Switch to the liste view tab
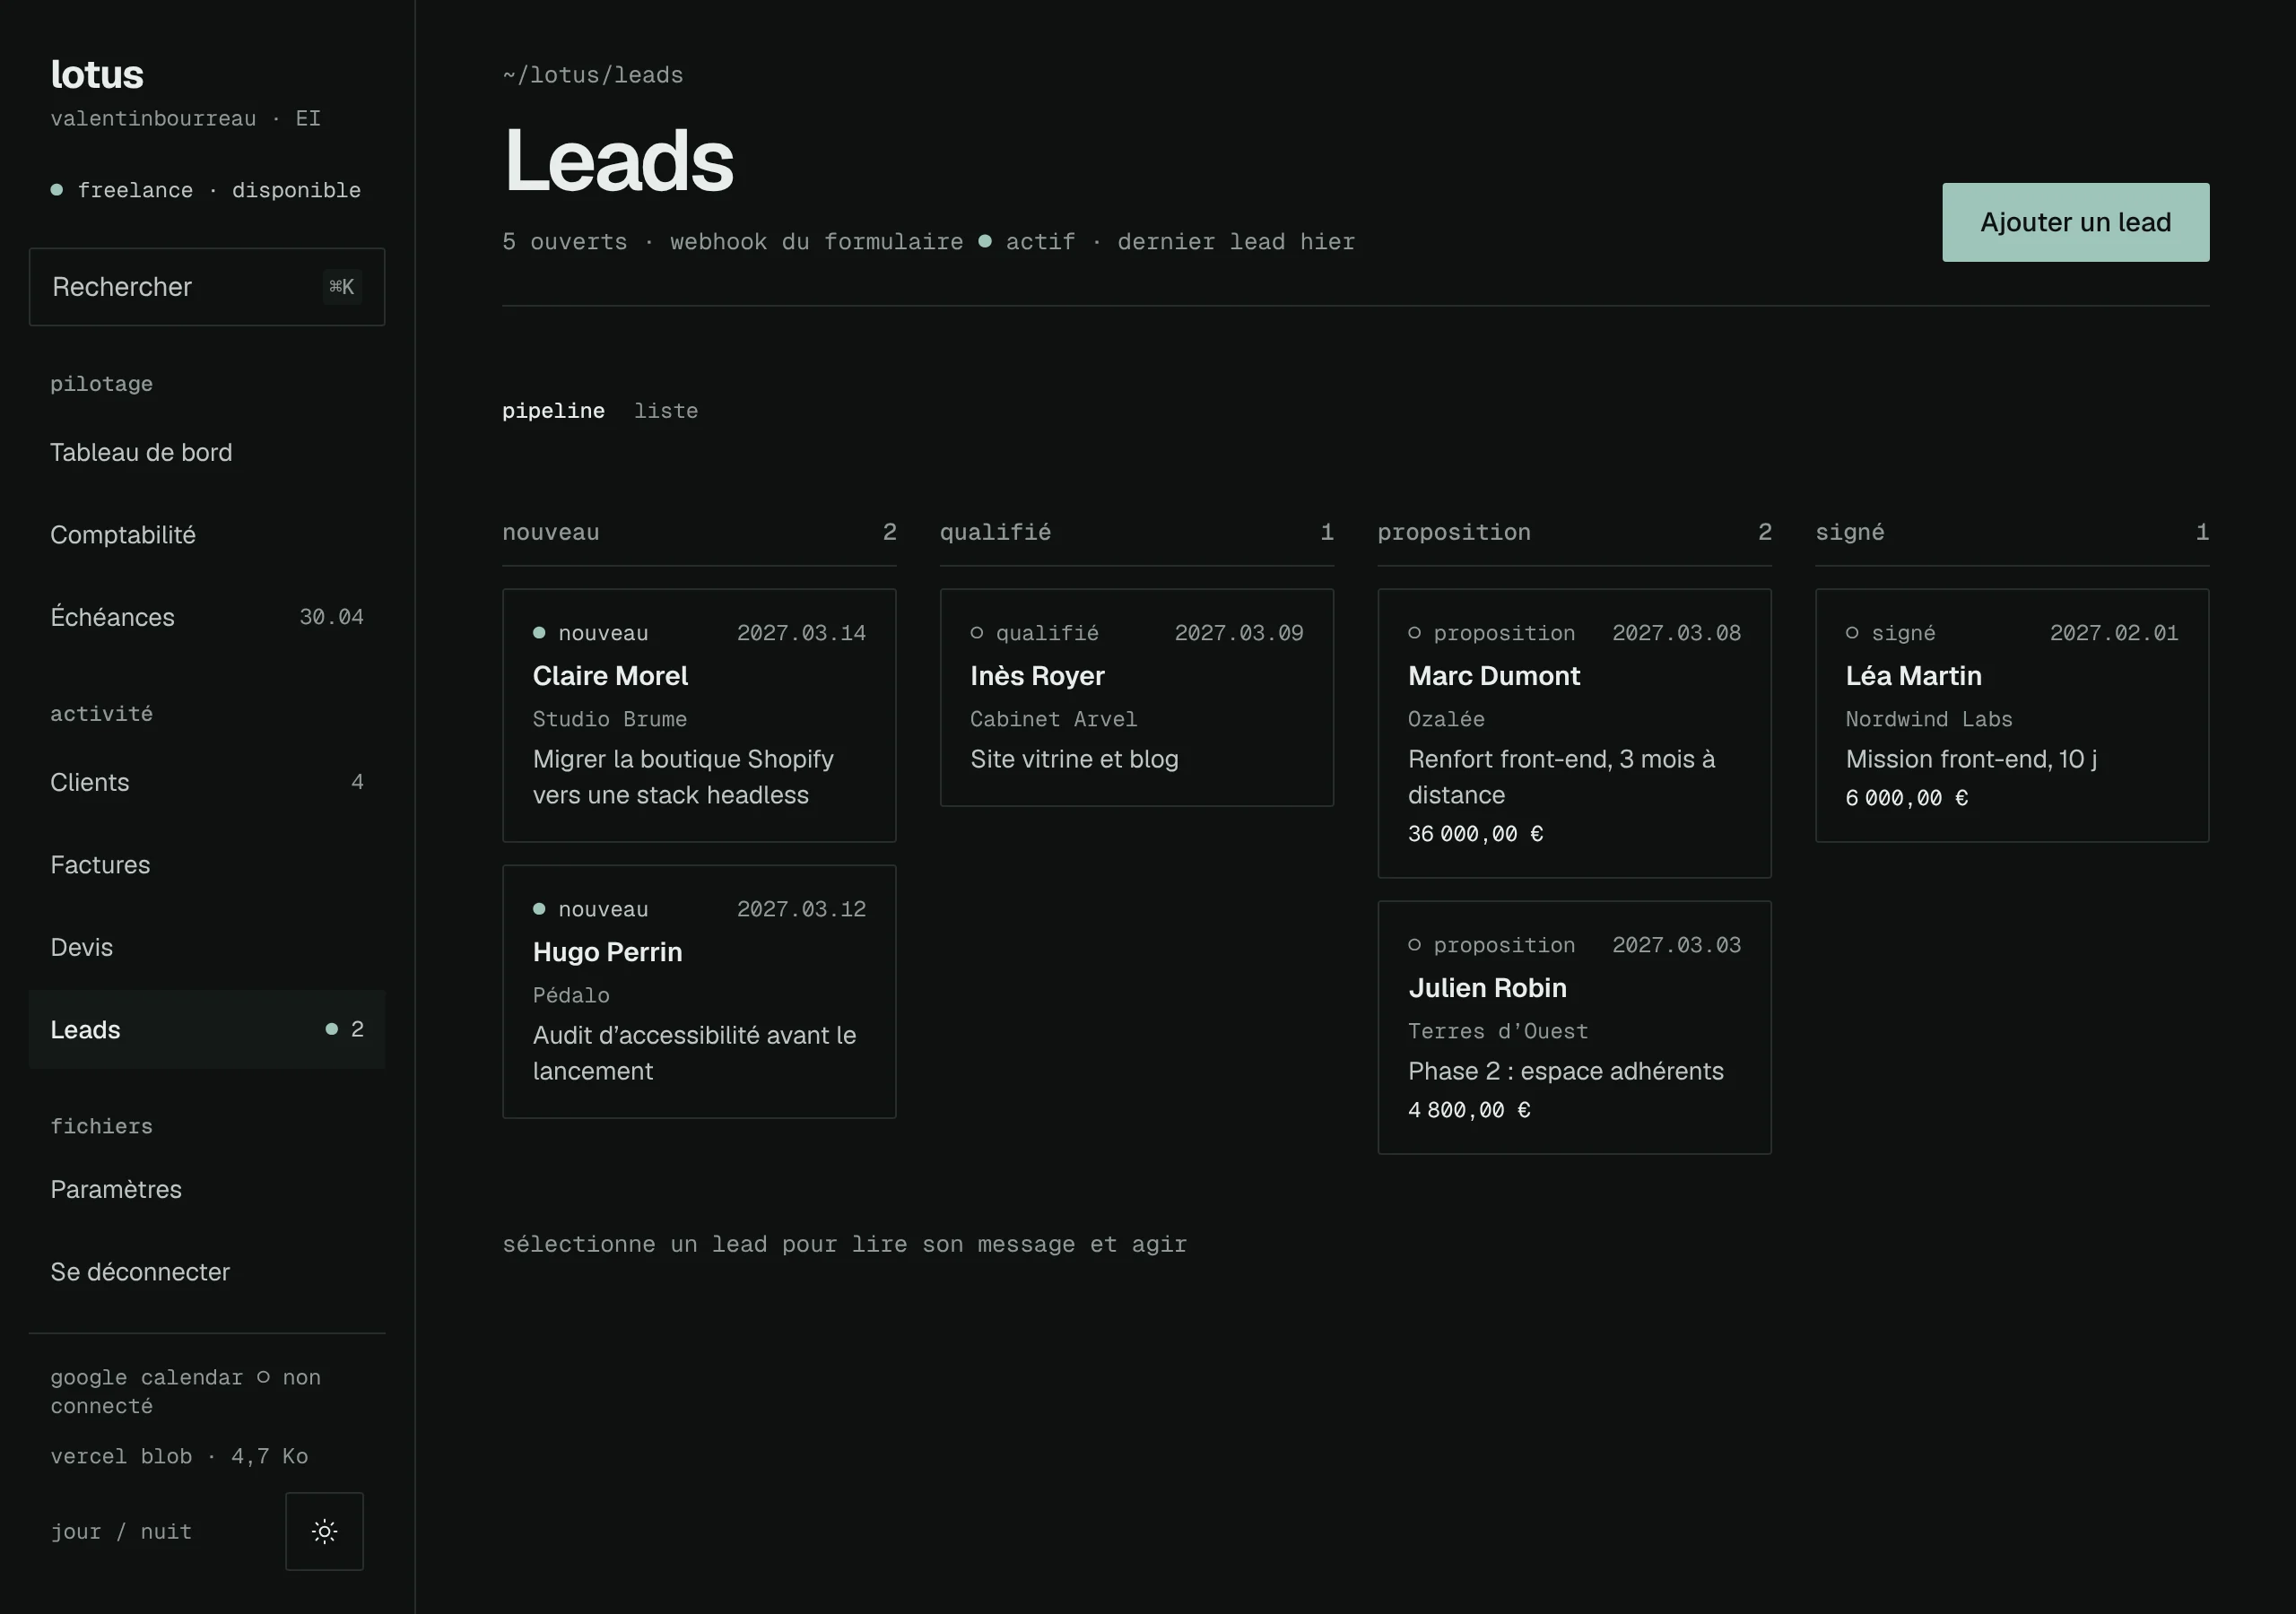Image resolution: width=2296 pixels, height=1614 pixels. pos(666,411)
